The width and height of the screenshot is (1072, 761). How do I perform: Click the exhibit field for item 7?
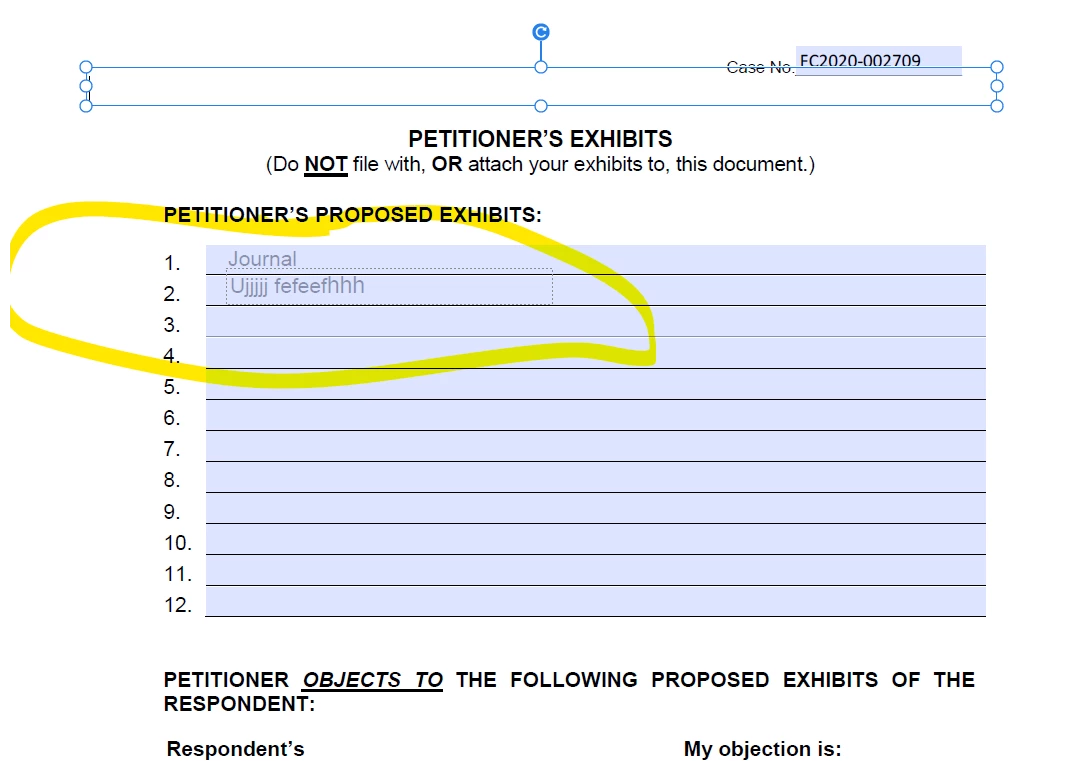click(595, 446)
